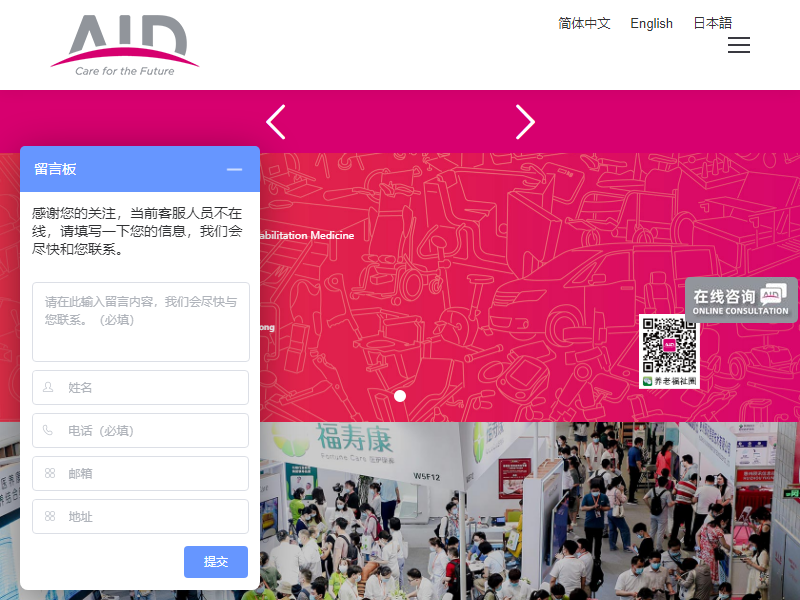Click the AID logo
The height and width of the screenshot is (600, 800).
[125, 45]
